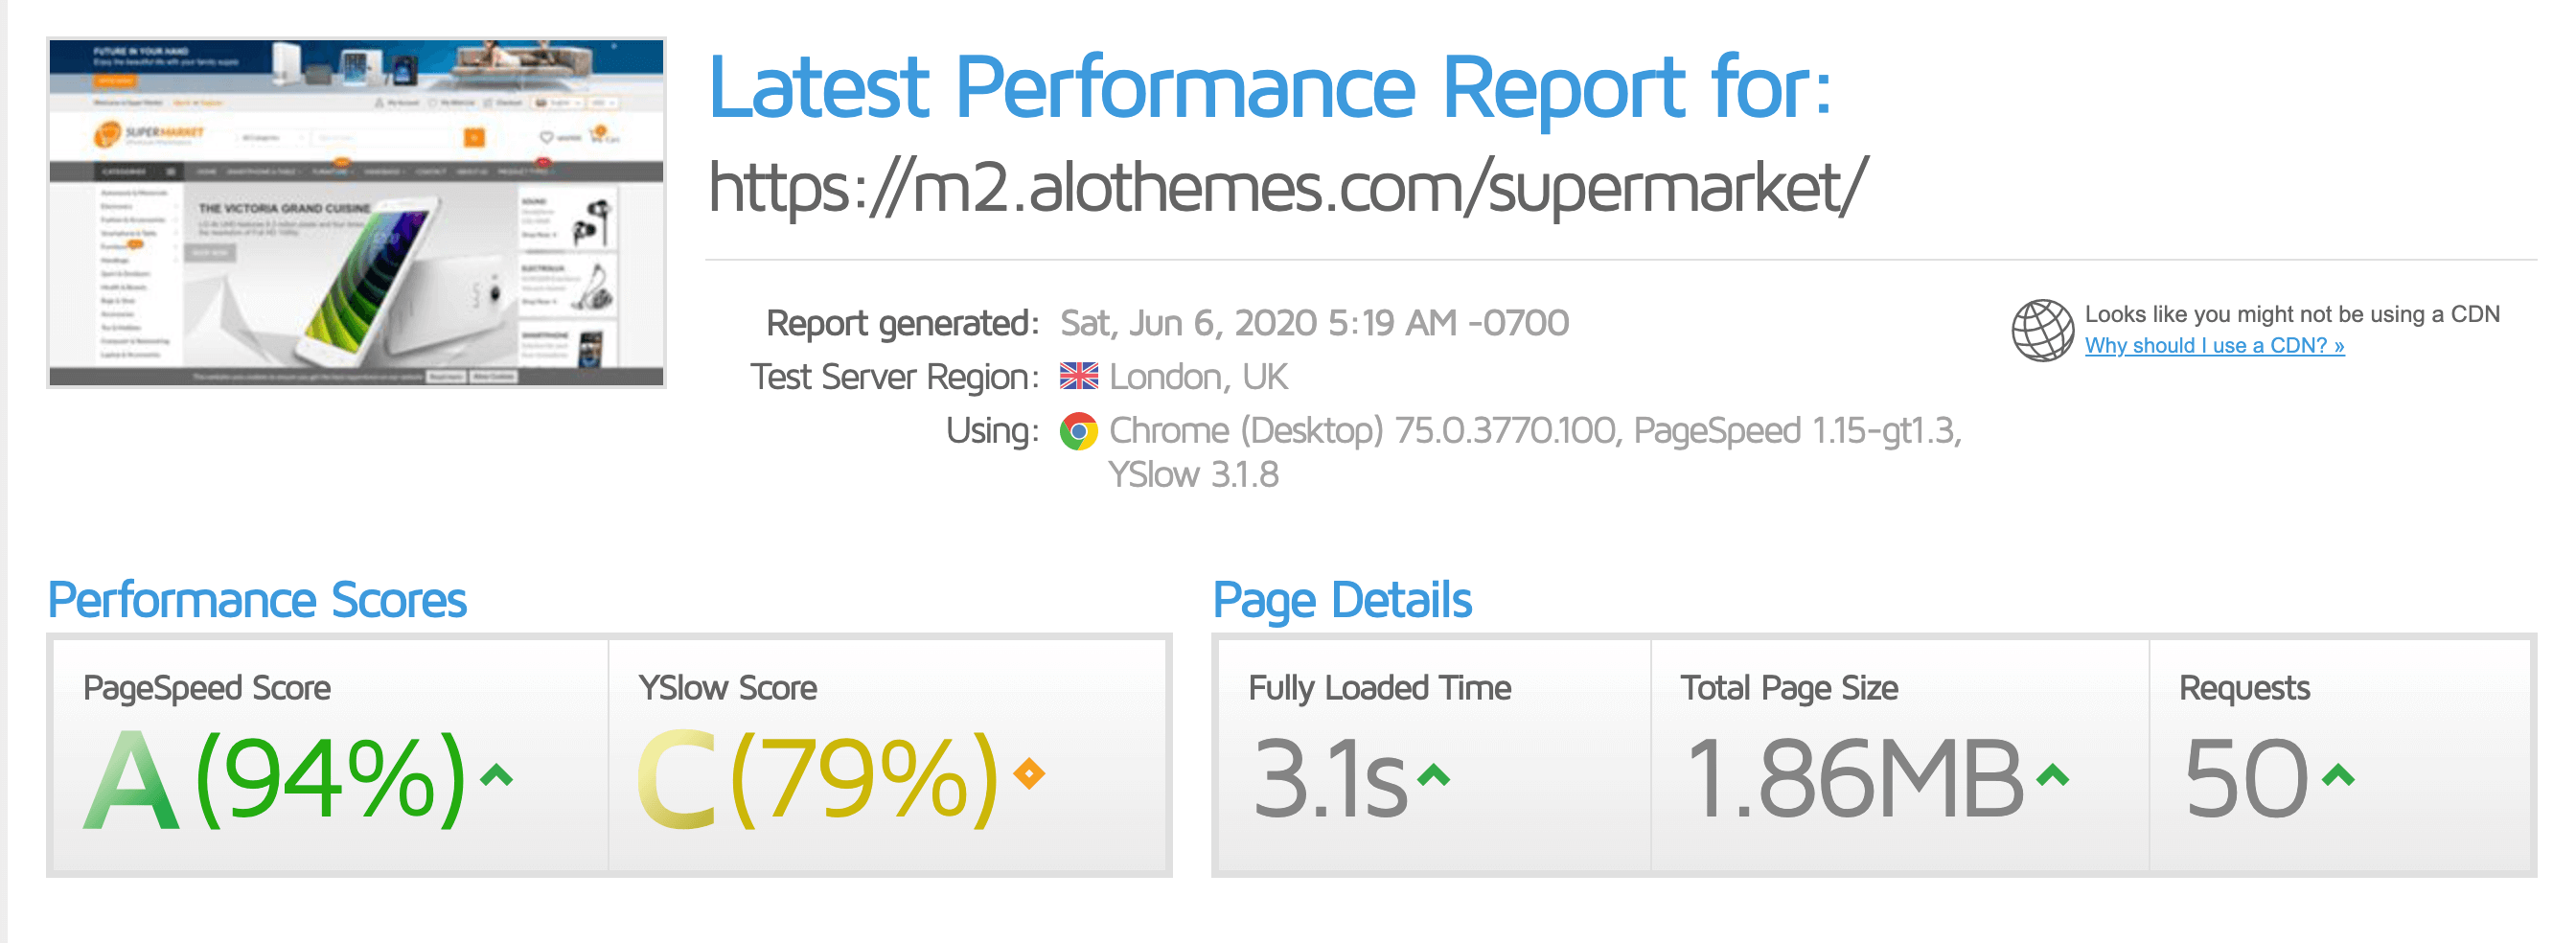This screenshot has width=2576, height=943.
Task: Open the "Why should I use a CDN?" link
Action: click(2213, 346)
